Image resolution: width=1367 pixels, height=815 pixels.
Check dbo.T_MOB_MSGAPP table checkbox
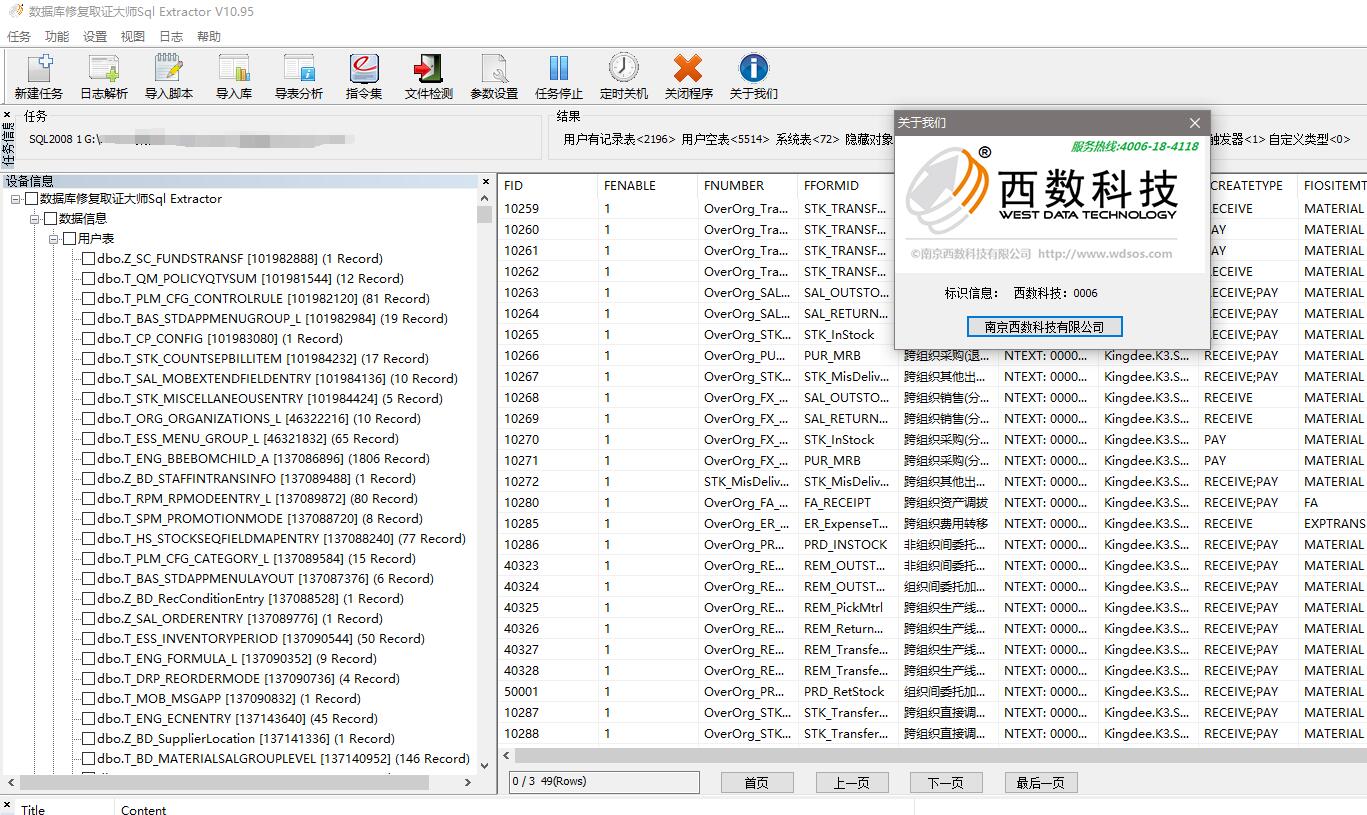pos(88,699)
